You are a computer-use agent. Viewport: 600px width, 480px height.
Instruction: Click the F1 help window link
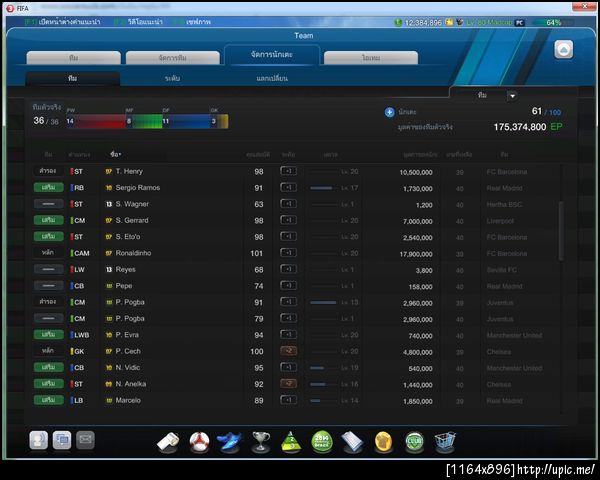pos(62,22)
